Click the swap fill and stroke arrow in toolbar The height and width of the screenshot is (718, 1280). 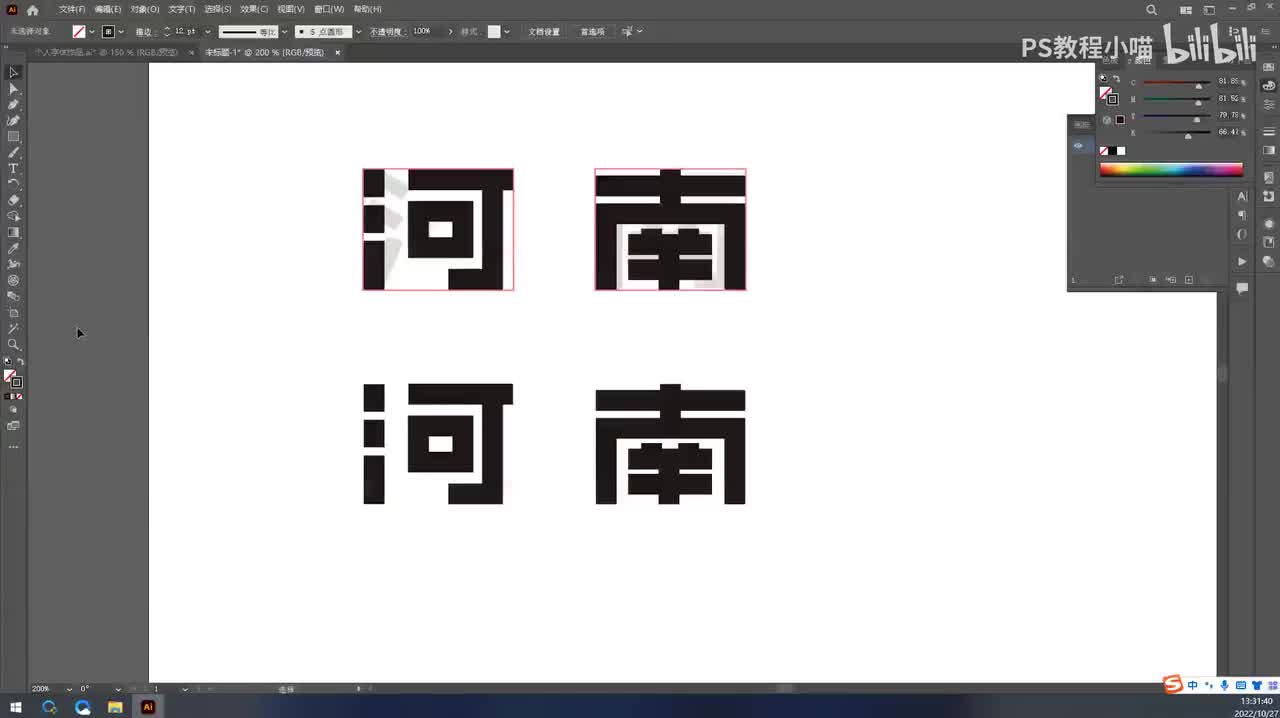[20, 362]
